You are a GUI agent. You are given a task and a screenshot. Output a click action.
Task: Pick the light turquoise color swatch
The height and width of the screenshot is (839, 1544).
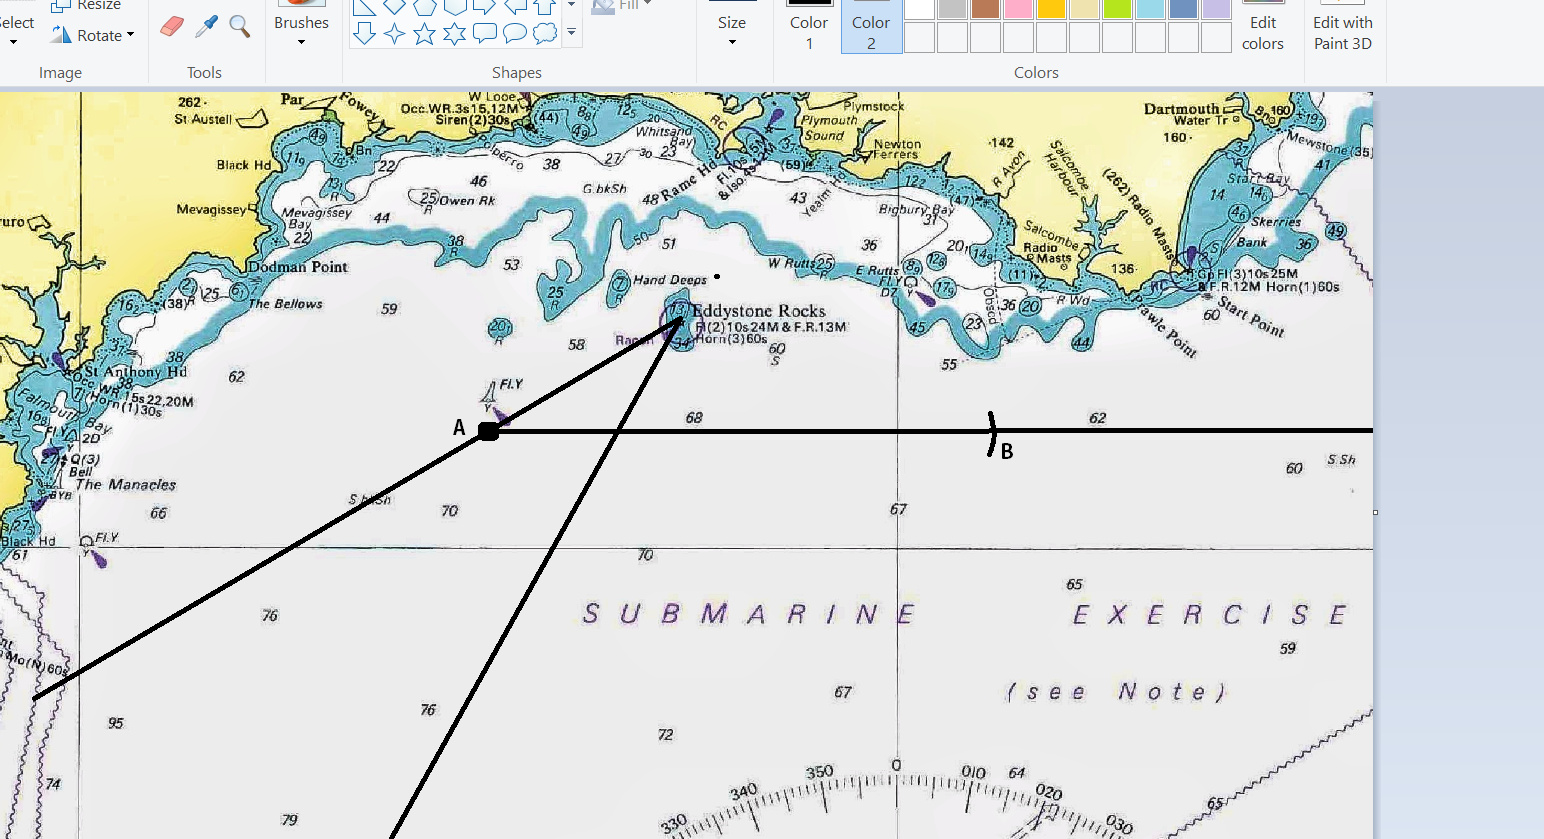pyautogui.click(x=1151, y=8)
